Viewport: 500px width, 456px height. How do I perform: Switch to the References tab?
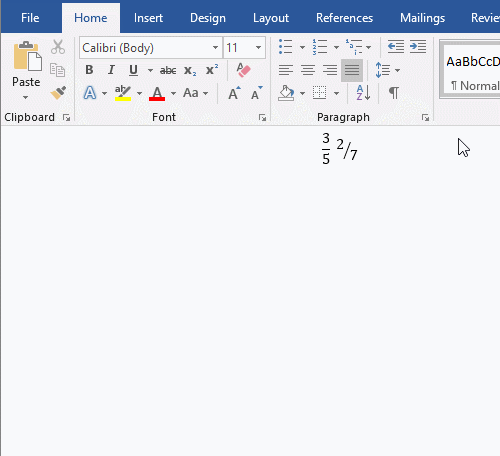coord(344,18)
